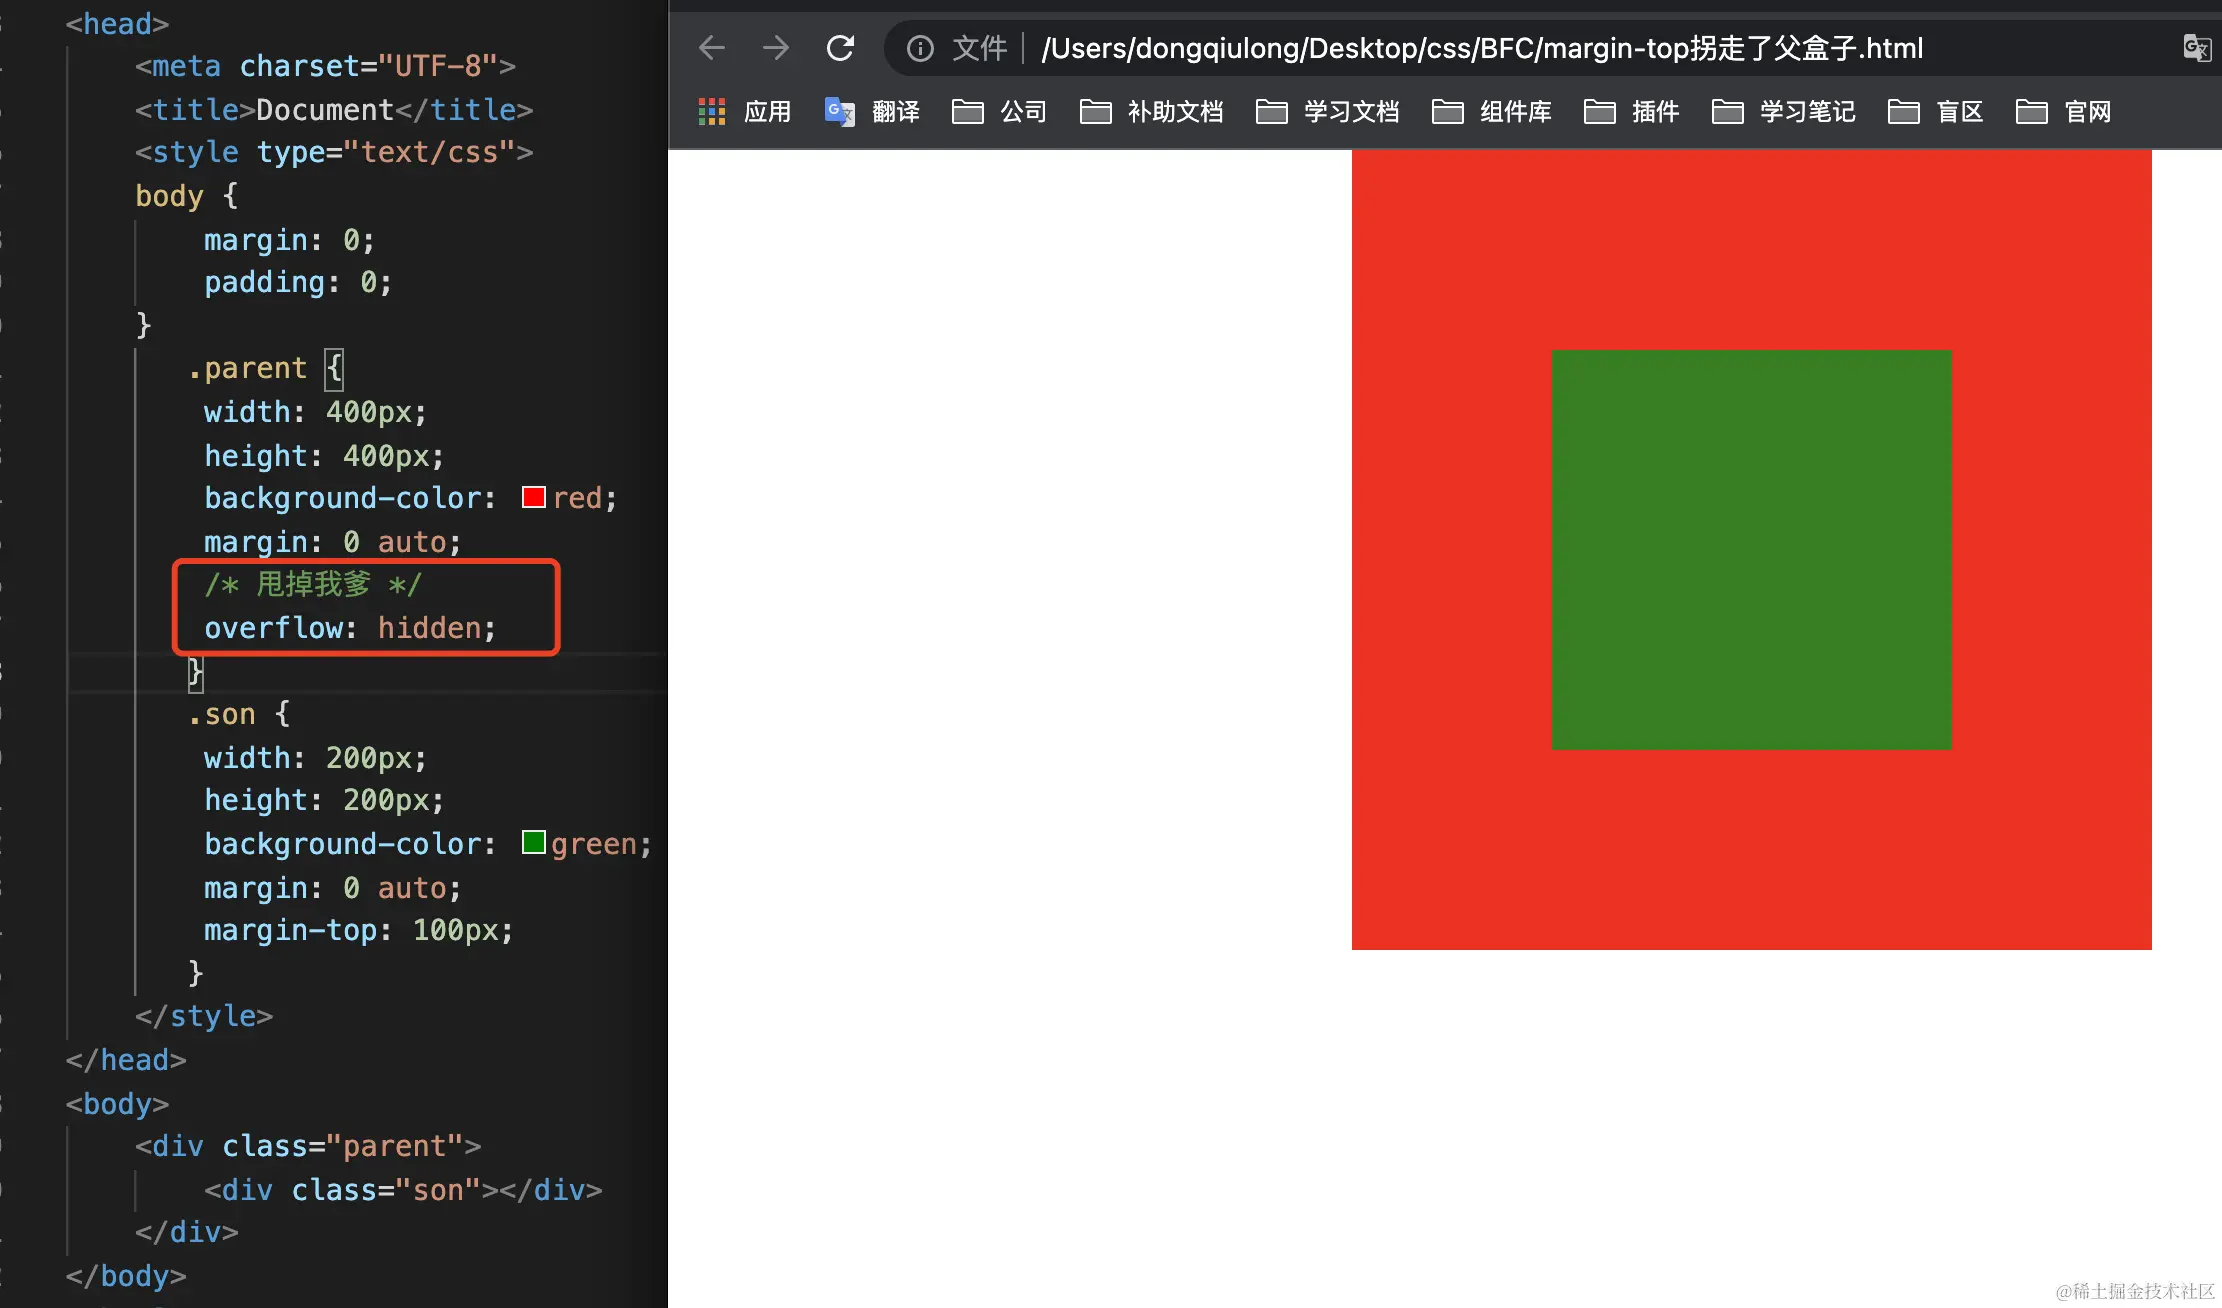Click the 盲区 folder icon
This screenshot has width=2222, height=1308.
click(x=1903, y=111)
